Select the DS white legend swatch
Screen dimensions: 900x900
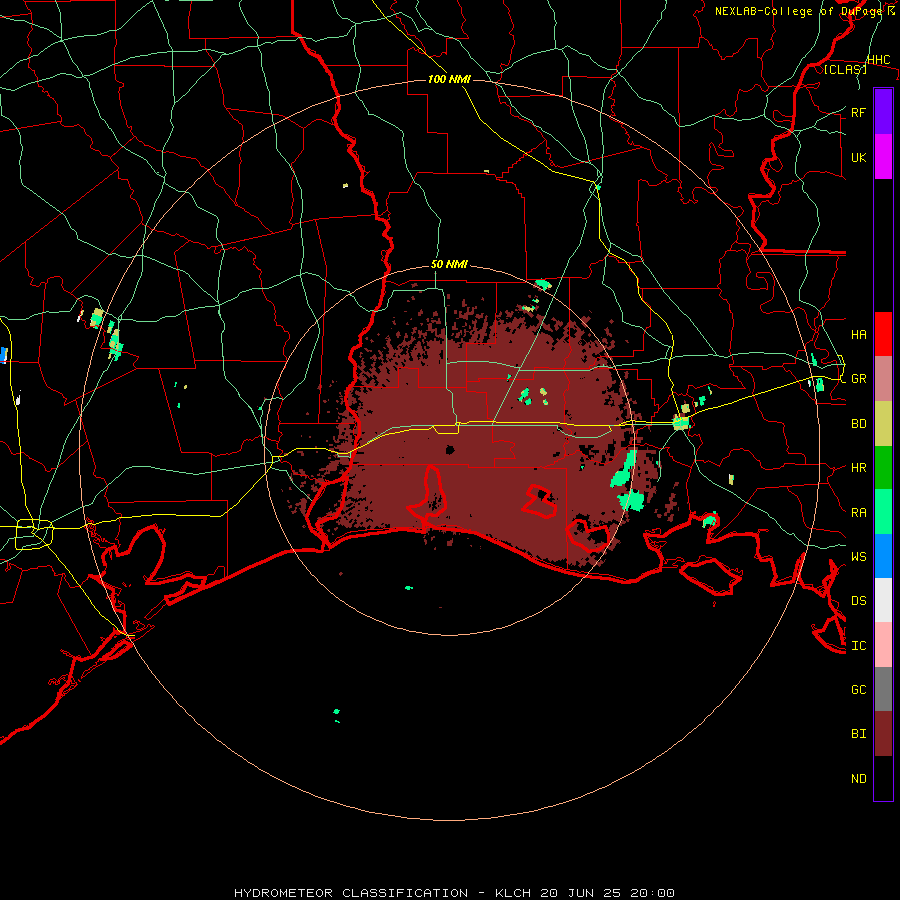click(883, 600)
